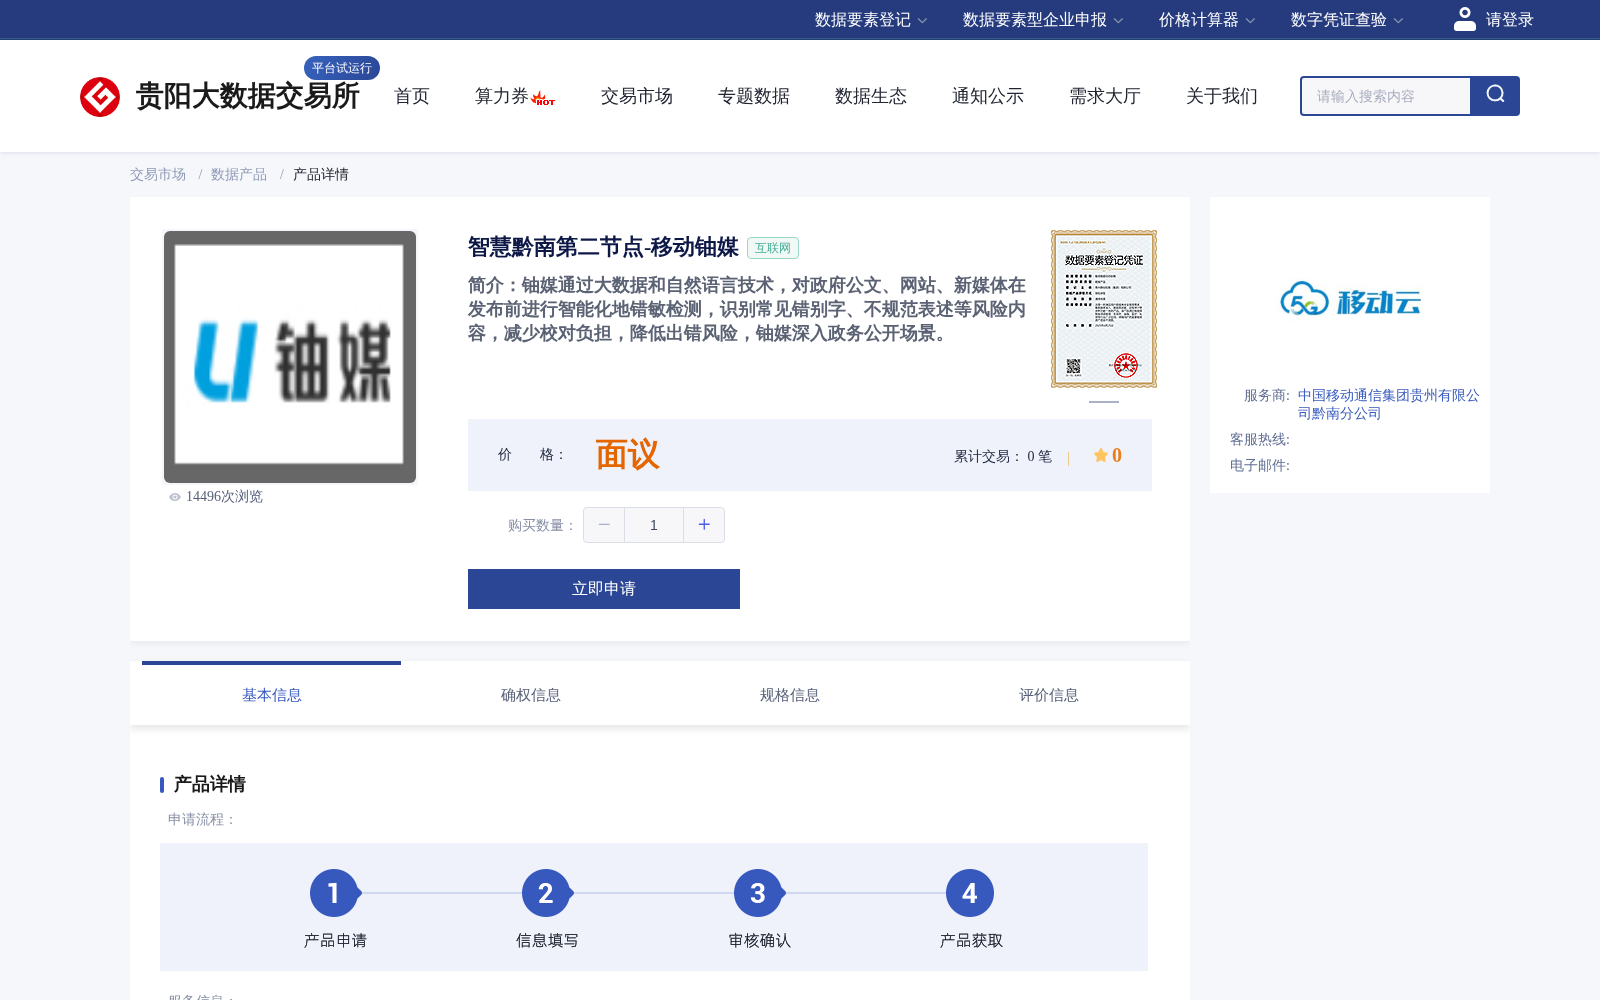Go to 首页 in navigation
1600x1000 pixels.
(x=412, y=96)
